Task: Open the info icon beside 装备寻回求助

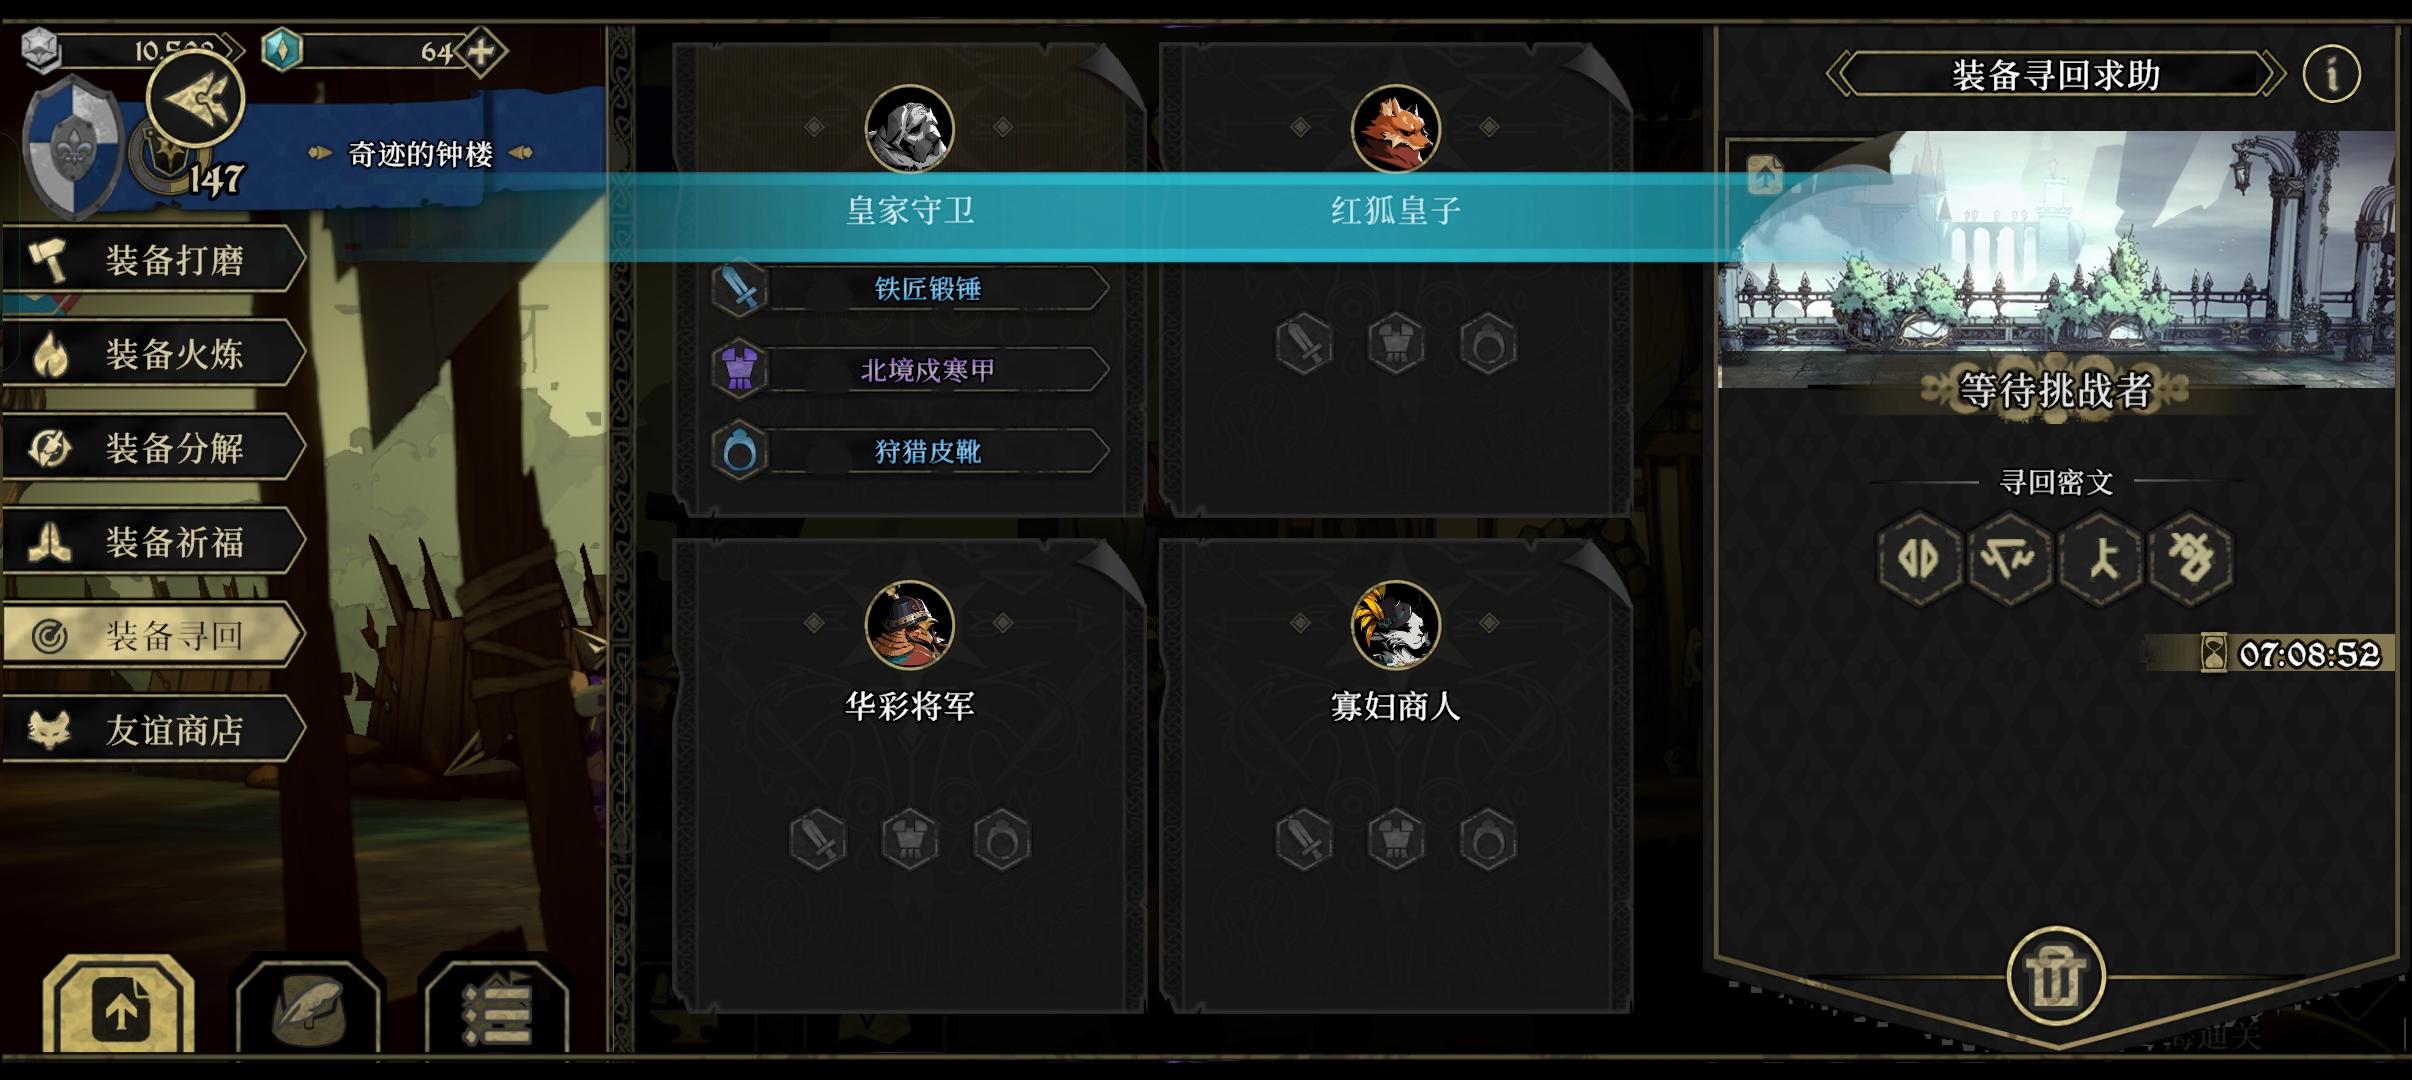Action: pos(2332,74)
